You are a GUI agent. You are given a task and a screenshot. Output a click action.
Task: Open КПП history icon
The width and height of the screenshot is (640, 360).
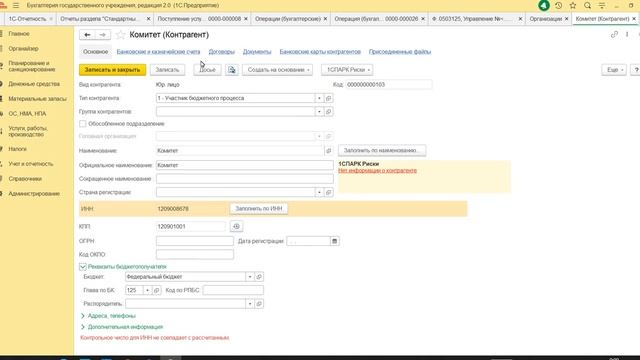coord(236,227)
